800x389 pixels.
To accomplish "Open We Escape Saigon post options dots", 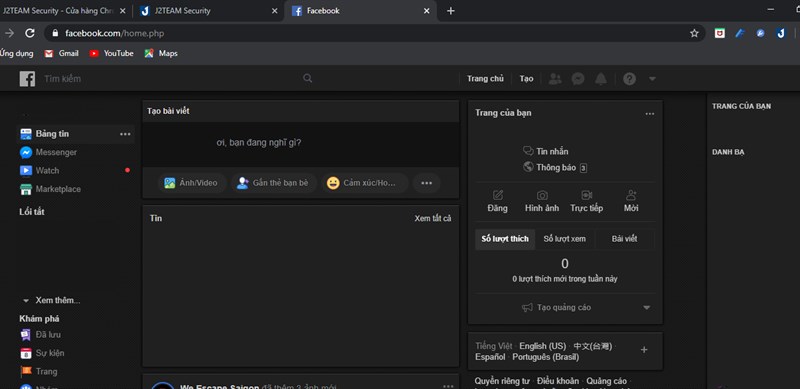I will coord(448,386).
